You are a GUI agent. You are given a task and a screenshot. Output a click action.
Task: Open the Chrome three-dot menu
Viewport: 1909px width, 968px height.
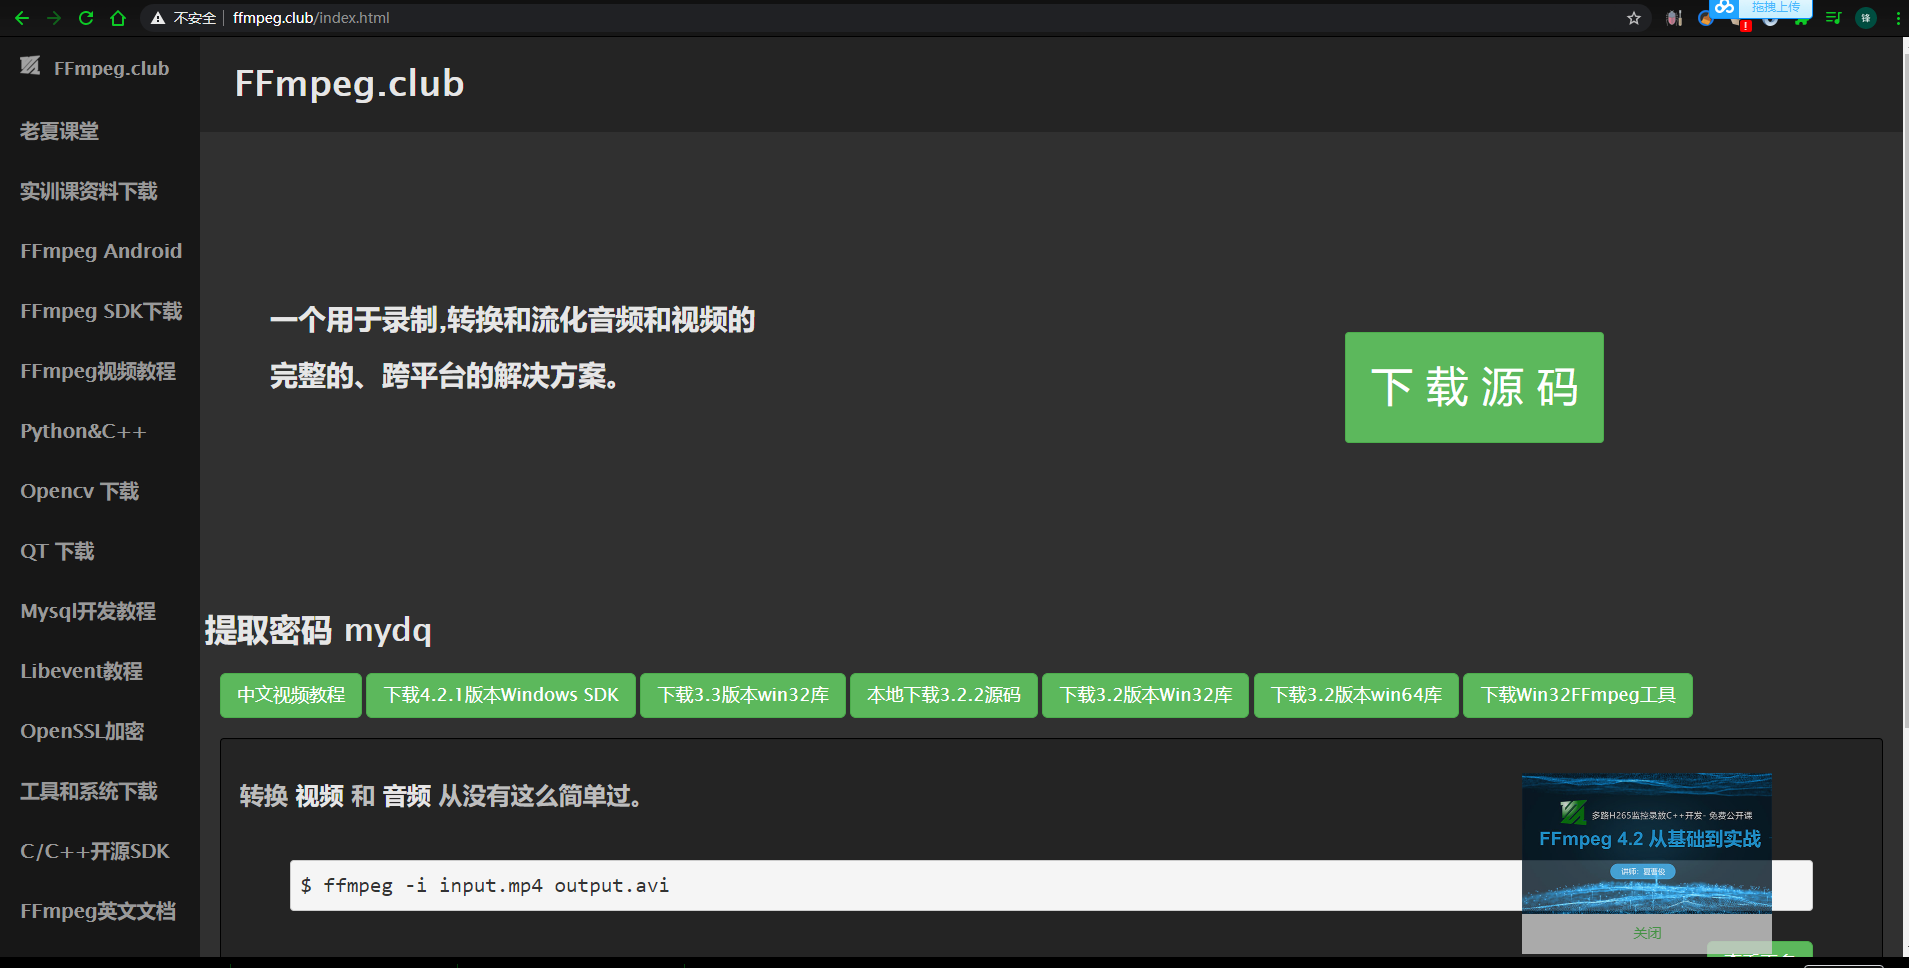coord(1898,18)
